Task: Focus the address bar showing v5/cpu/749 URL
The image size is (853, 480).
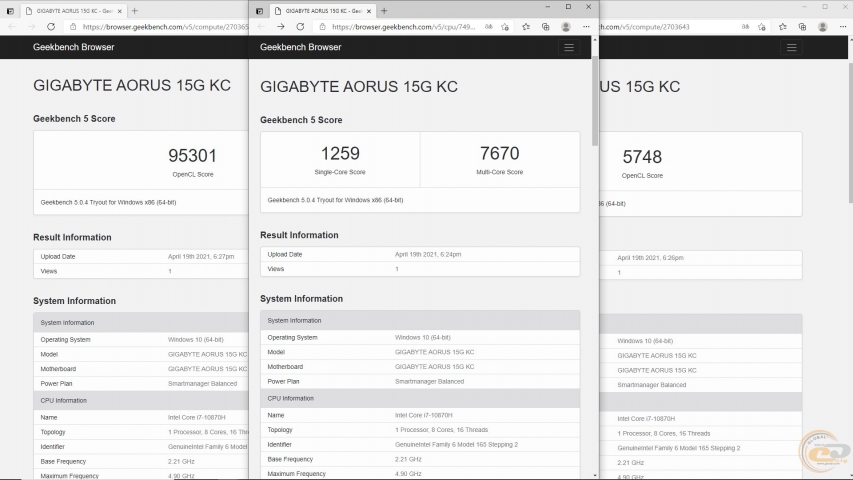Action: click(x=403, y=27)
